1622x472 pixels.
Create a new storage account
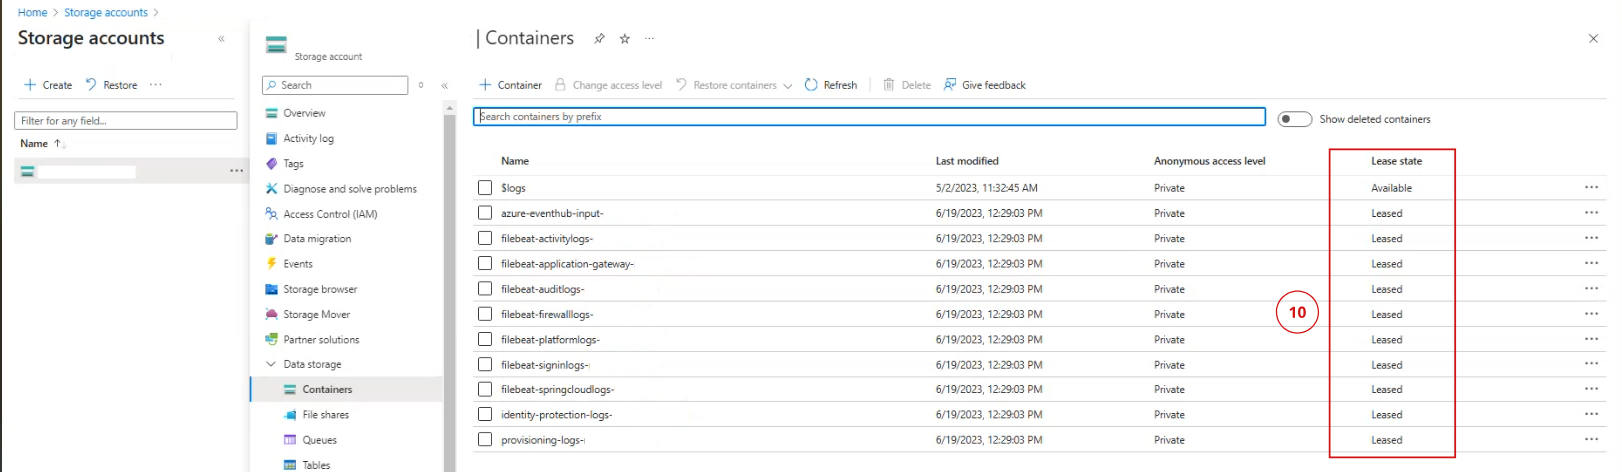coord(48,85)
